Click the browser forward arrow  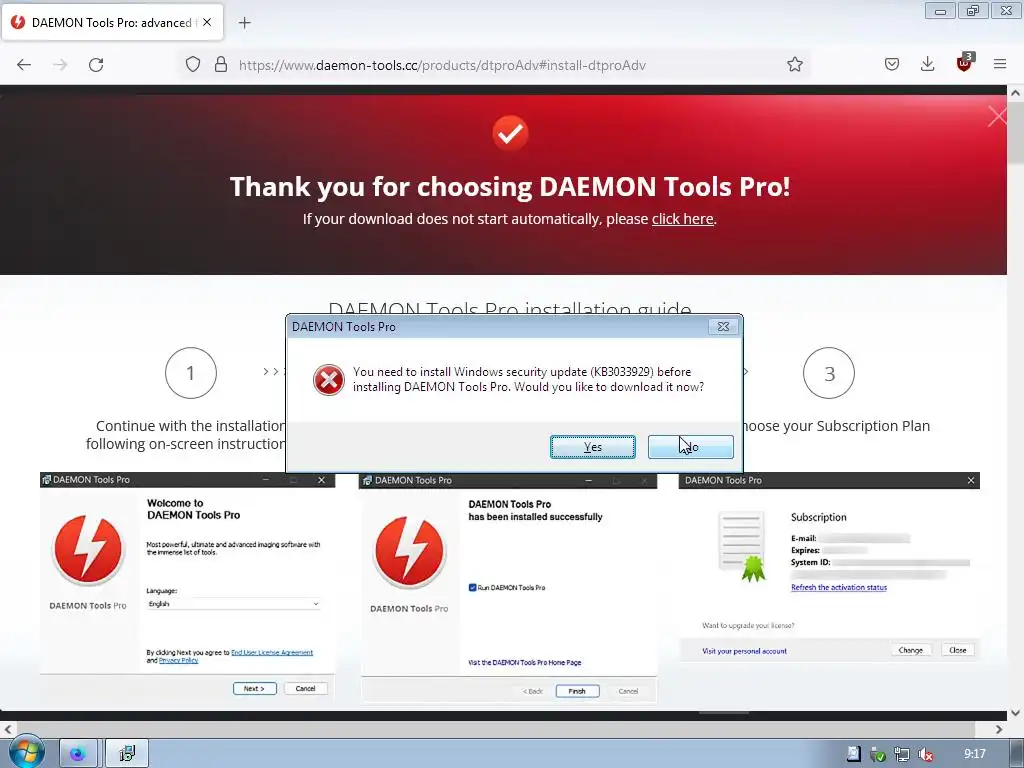(60, 65)
